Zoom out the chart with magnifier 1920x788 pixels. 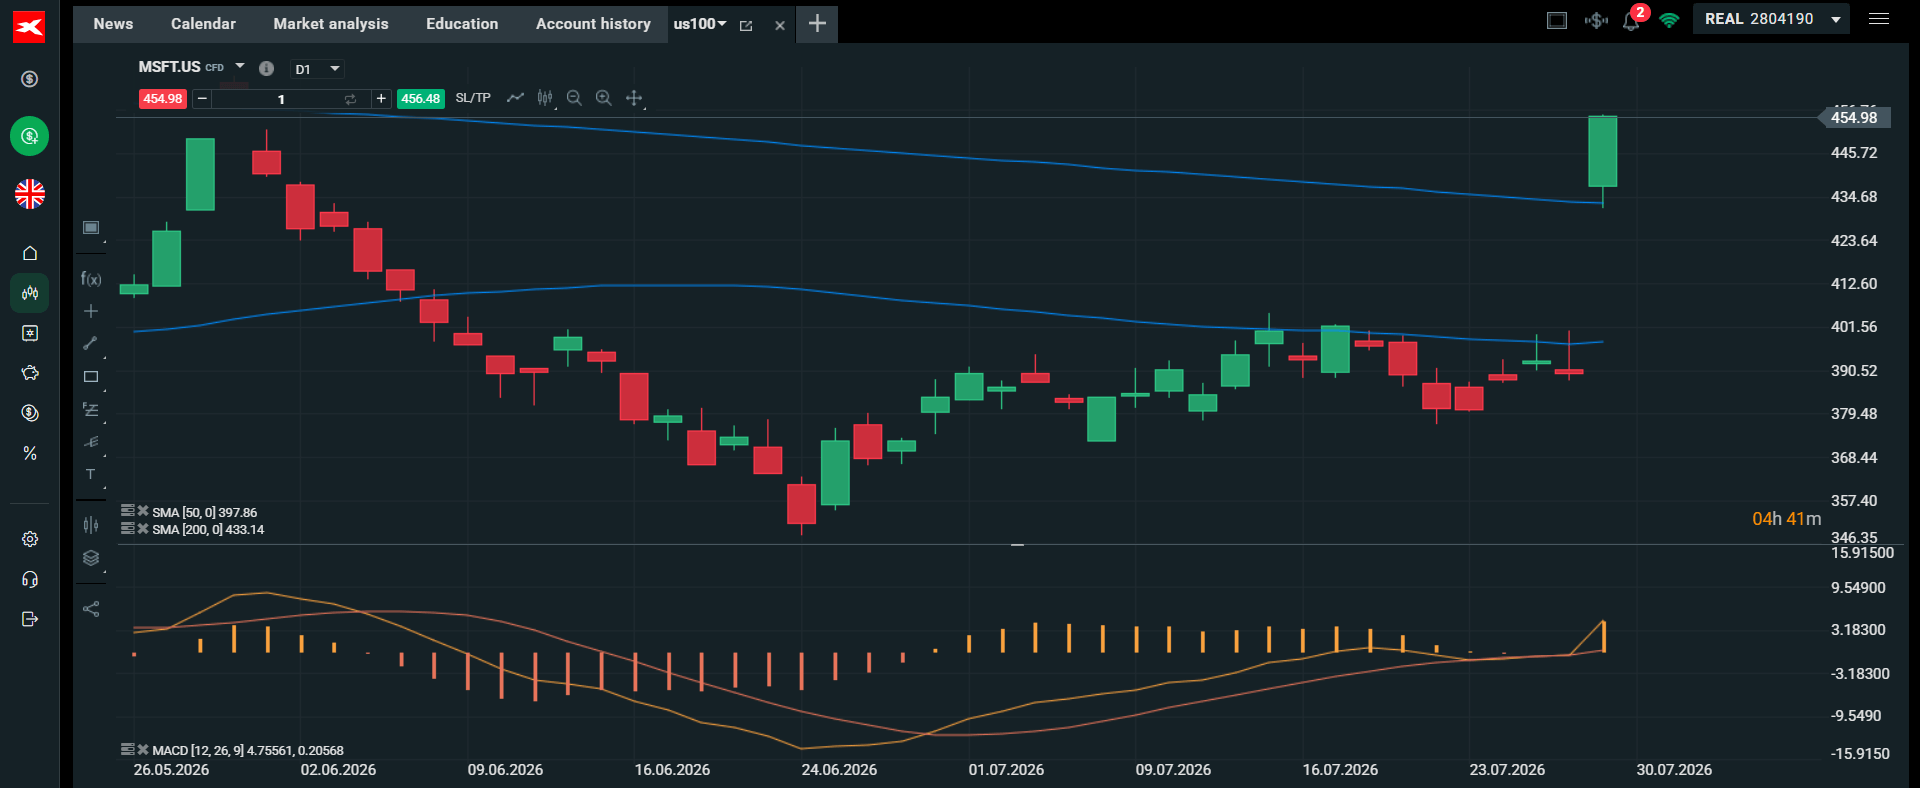574,98
